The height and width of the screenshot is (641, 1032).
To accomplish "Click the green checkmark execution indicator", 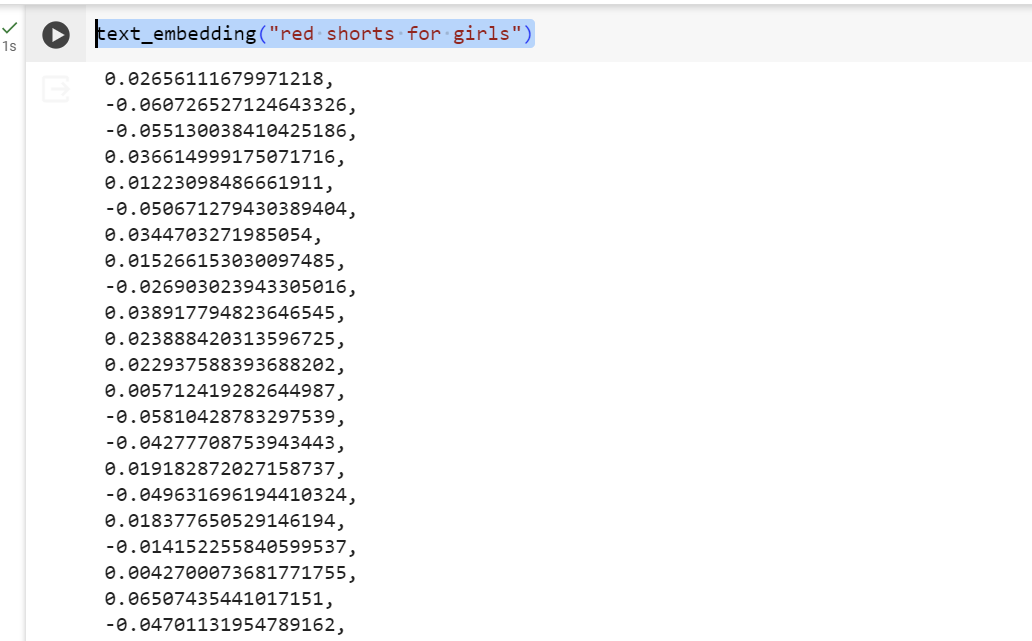I will coord(10,30).
